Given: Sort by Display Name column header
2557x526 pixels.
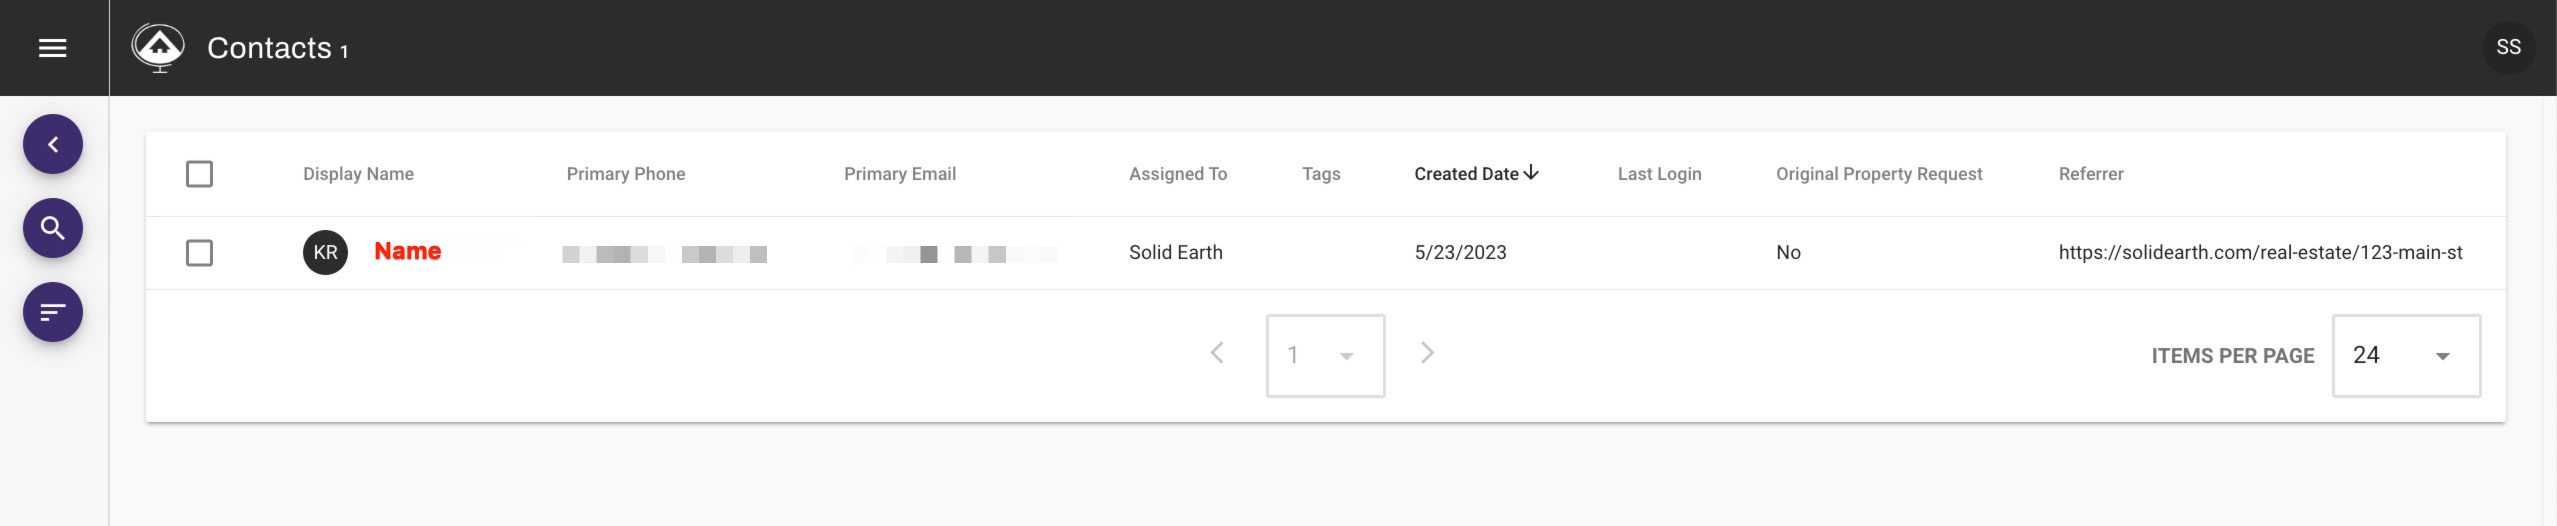Looking at the screenshot, I should tap(358, 174).
